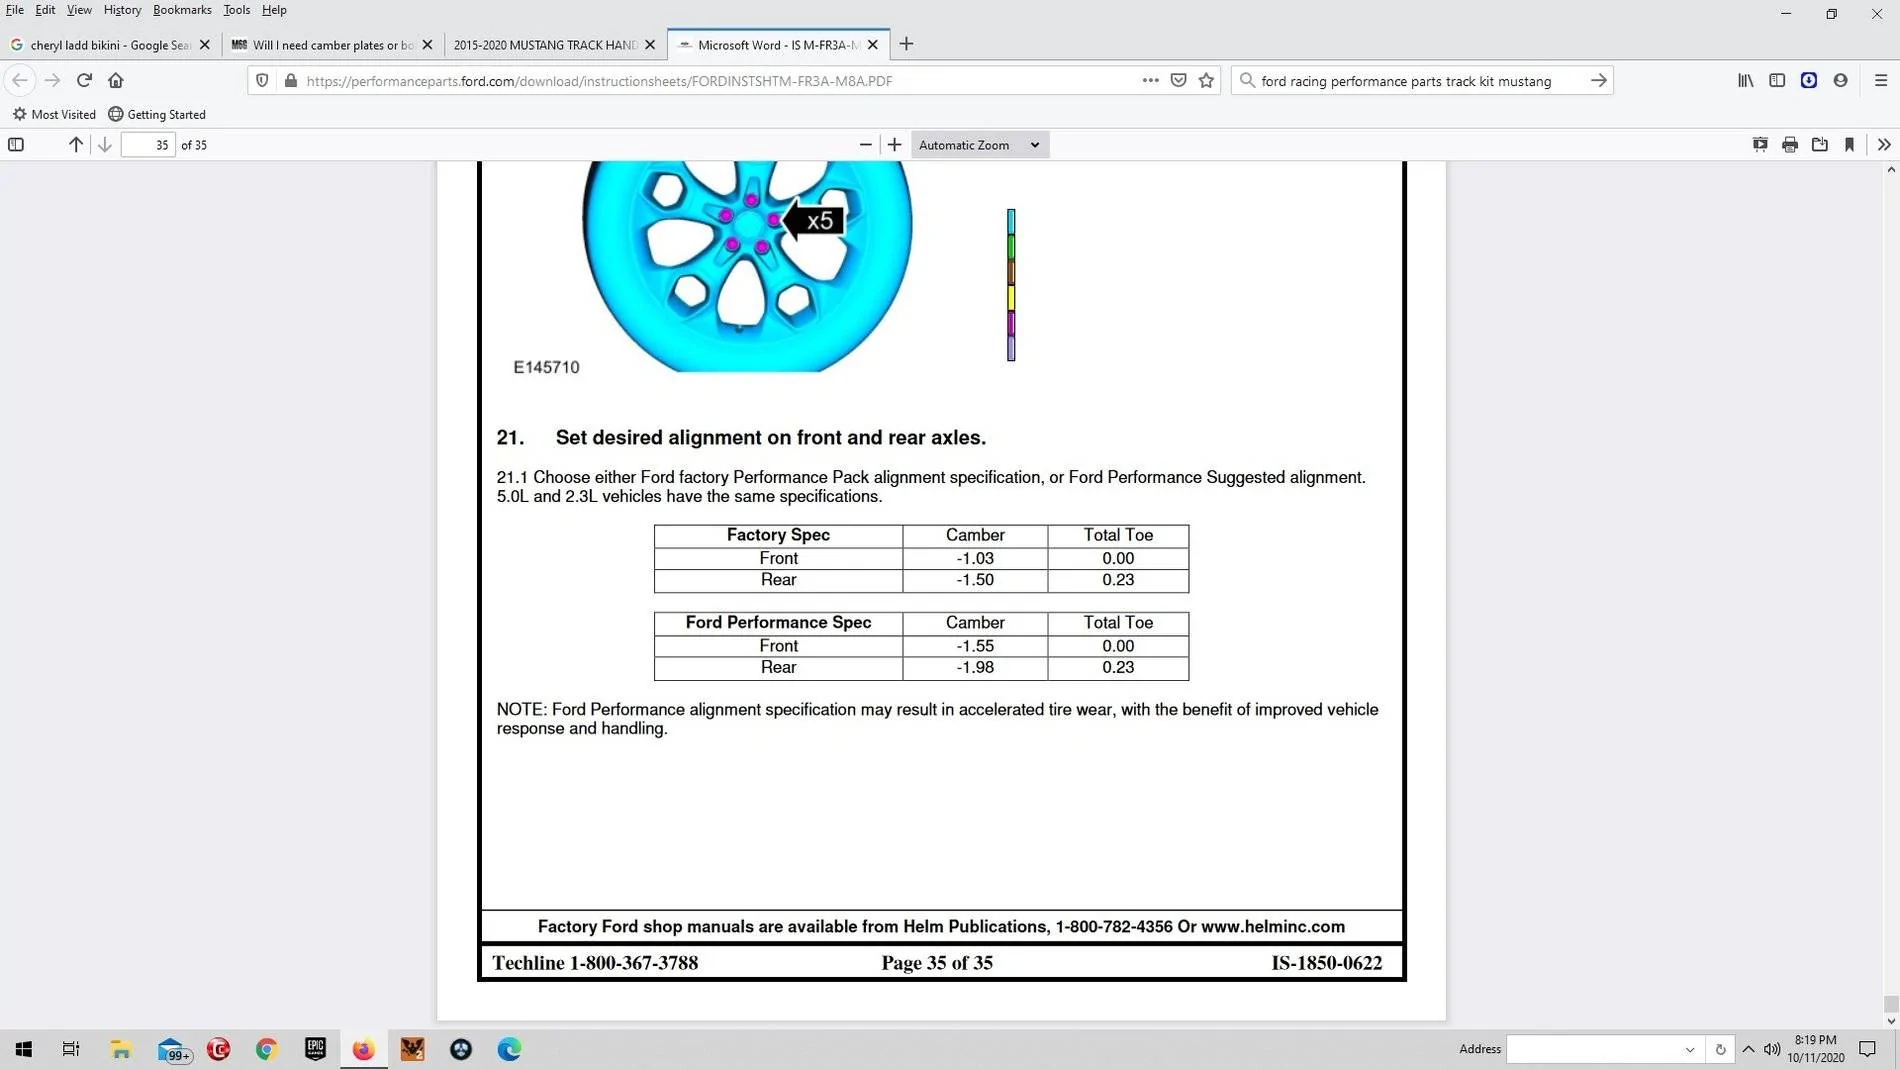
Task: Close the 2015-2020 MUSTANG TRACK tab
Action: click(x=650, y=45)
